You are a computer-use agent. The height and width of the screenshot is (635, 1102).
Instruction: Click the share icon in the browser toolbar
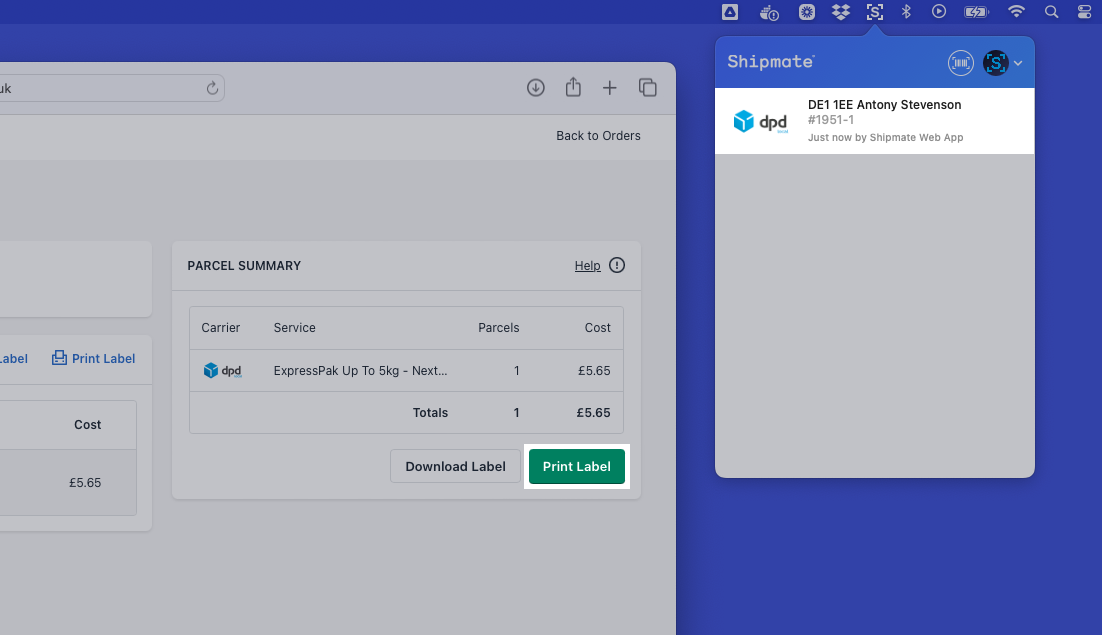pos(573,88)
